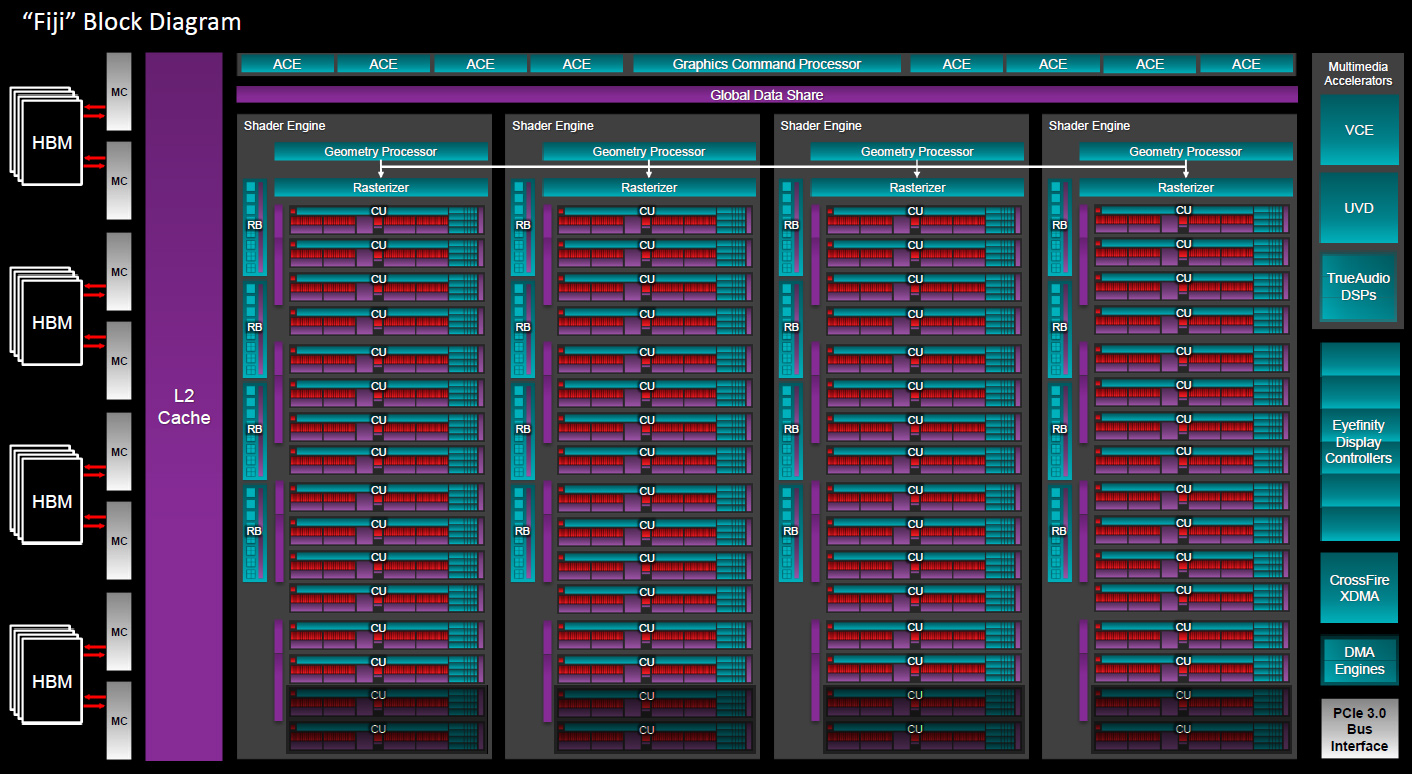Click the bottom RB block in the leftmost Shader Engine
Screen dimensions: 1412x774
click(254, 532)
